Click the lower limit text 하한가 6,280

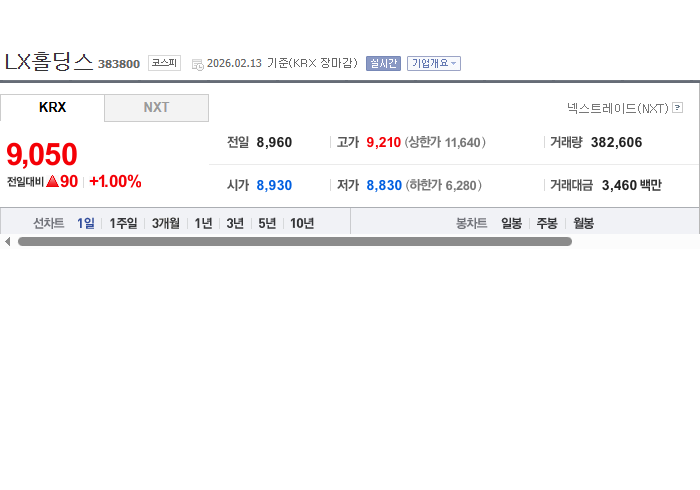(443, 185)
